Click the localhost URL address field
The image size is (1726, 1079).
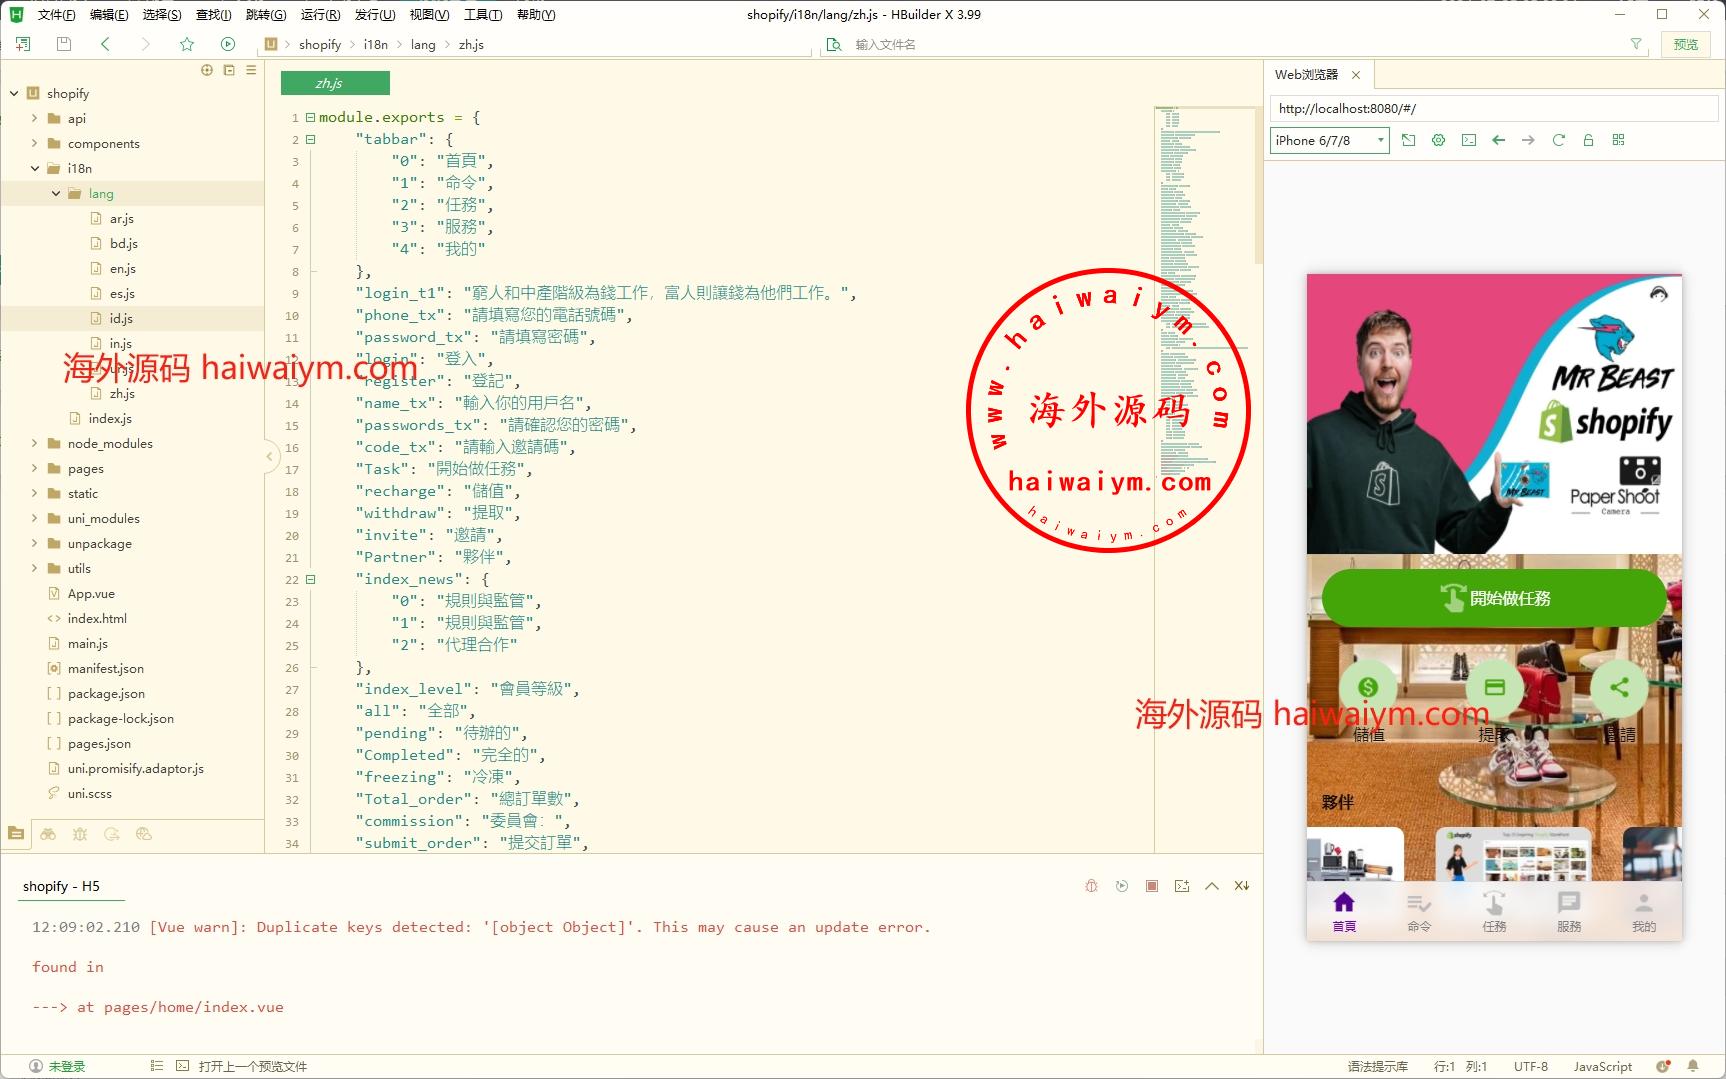click(x=1490, y=108)
